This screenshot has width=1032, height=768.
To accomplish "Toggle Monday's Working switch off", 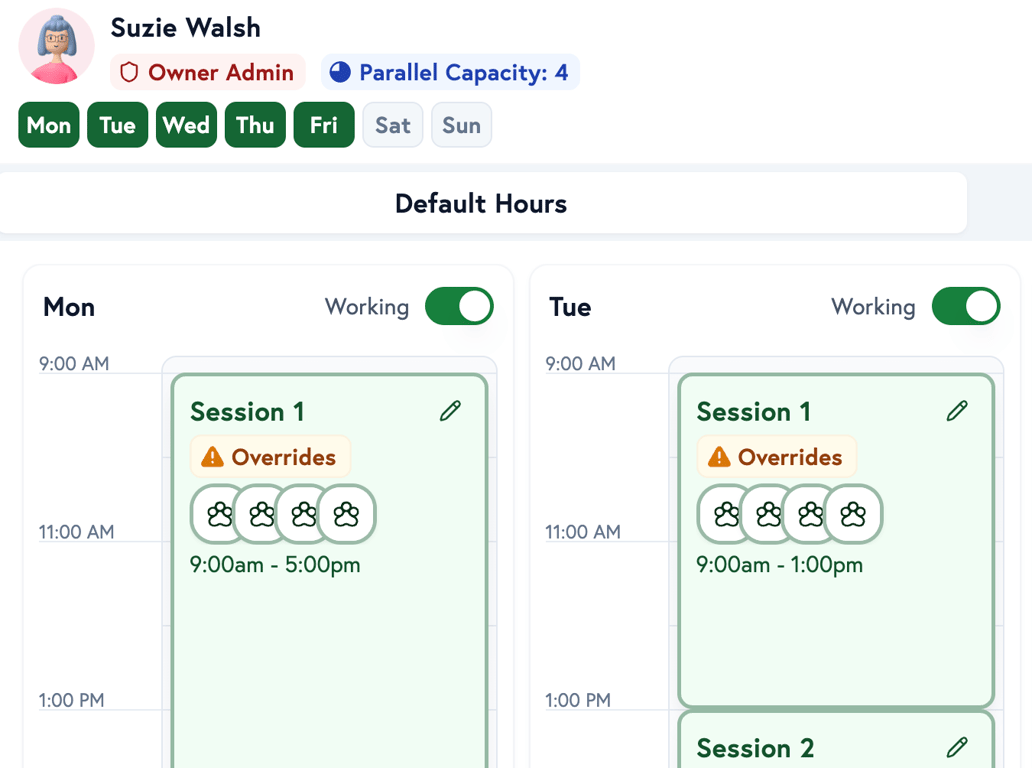I will [459, 307].
